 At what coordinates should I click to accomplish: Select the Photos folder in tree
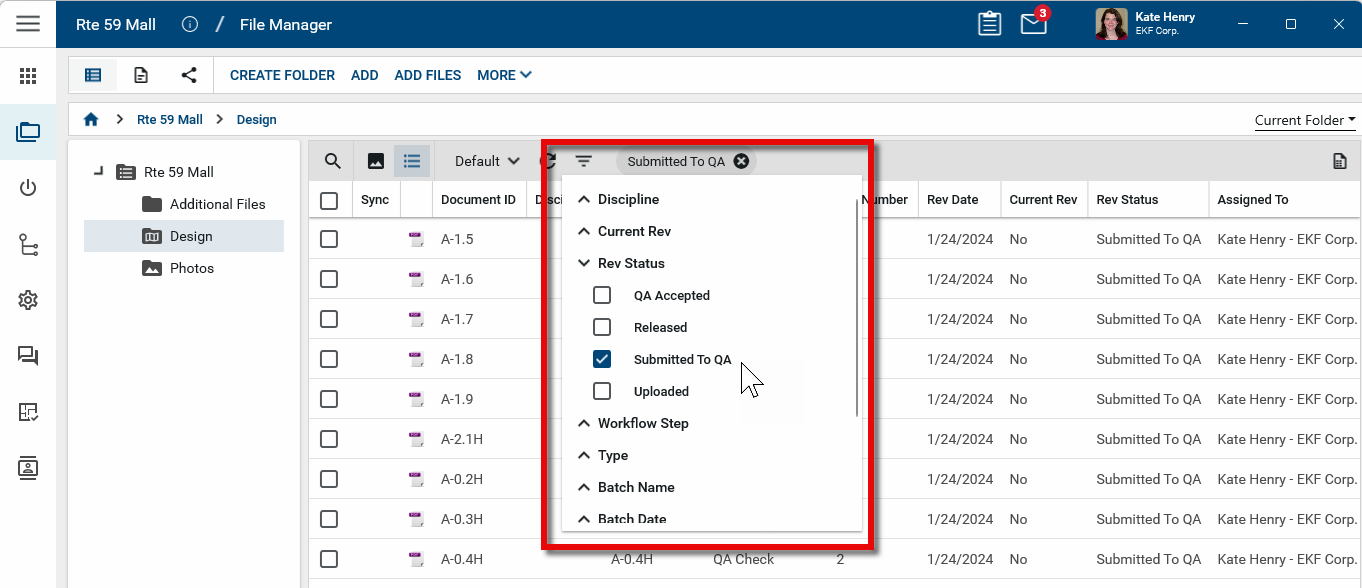point(191,268)
